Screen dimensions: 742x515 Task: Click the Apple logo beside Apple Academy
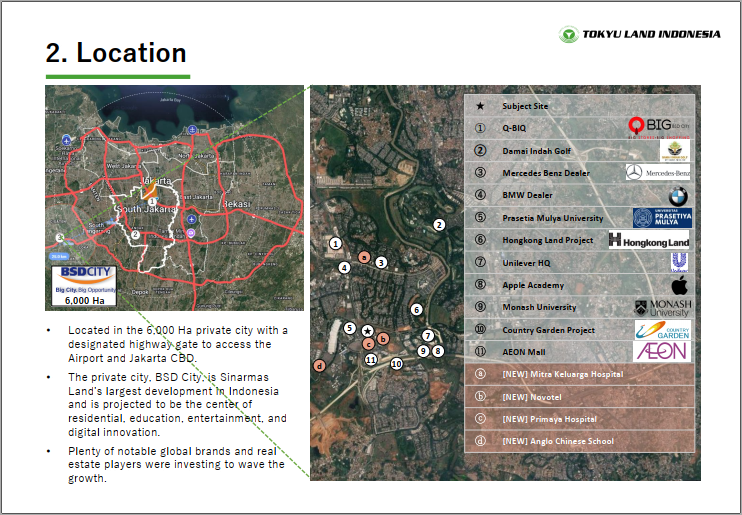point(680,285)
